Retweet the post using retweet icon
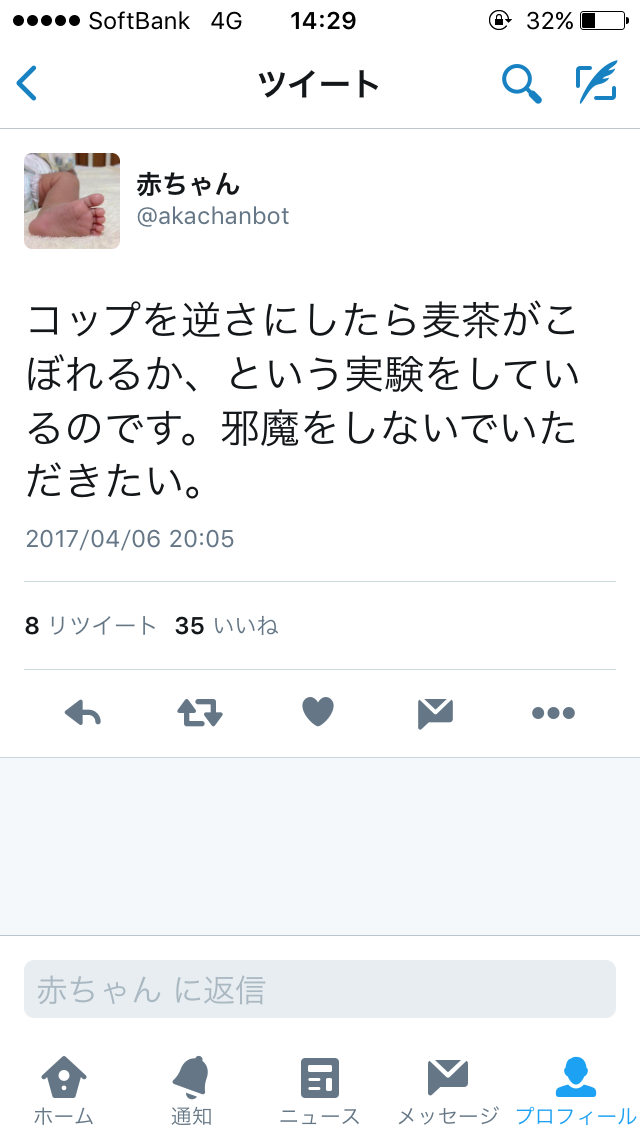 click(x=200, y=713)
